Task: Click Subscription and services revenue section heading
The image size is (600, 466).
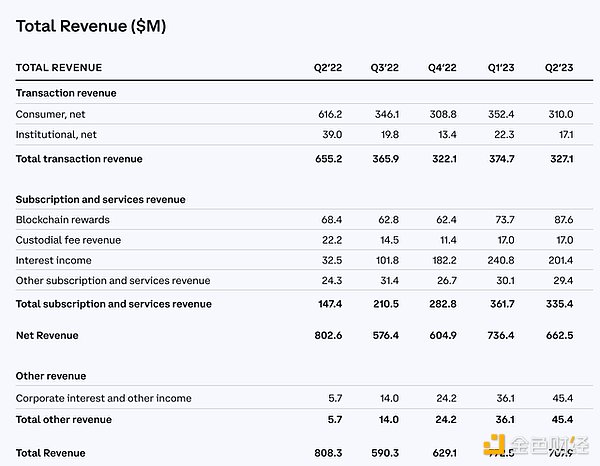Action: point(100,199)
